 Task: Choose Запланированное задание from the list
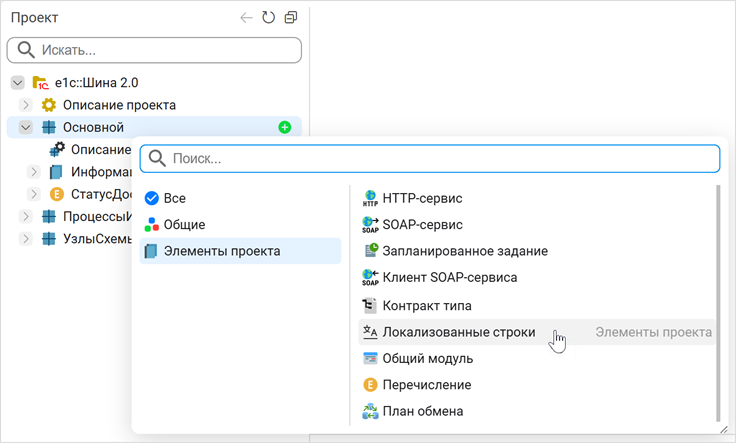click(537, 251)
